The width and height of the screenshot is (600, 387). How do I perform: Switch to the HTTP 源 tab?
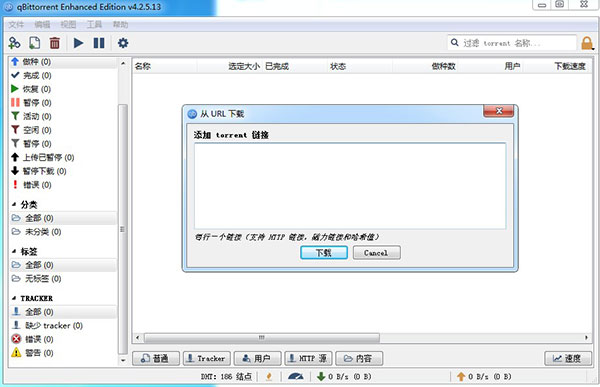click(x=308, y=358)
